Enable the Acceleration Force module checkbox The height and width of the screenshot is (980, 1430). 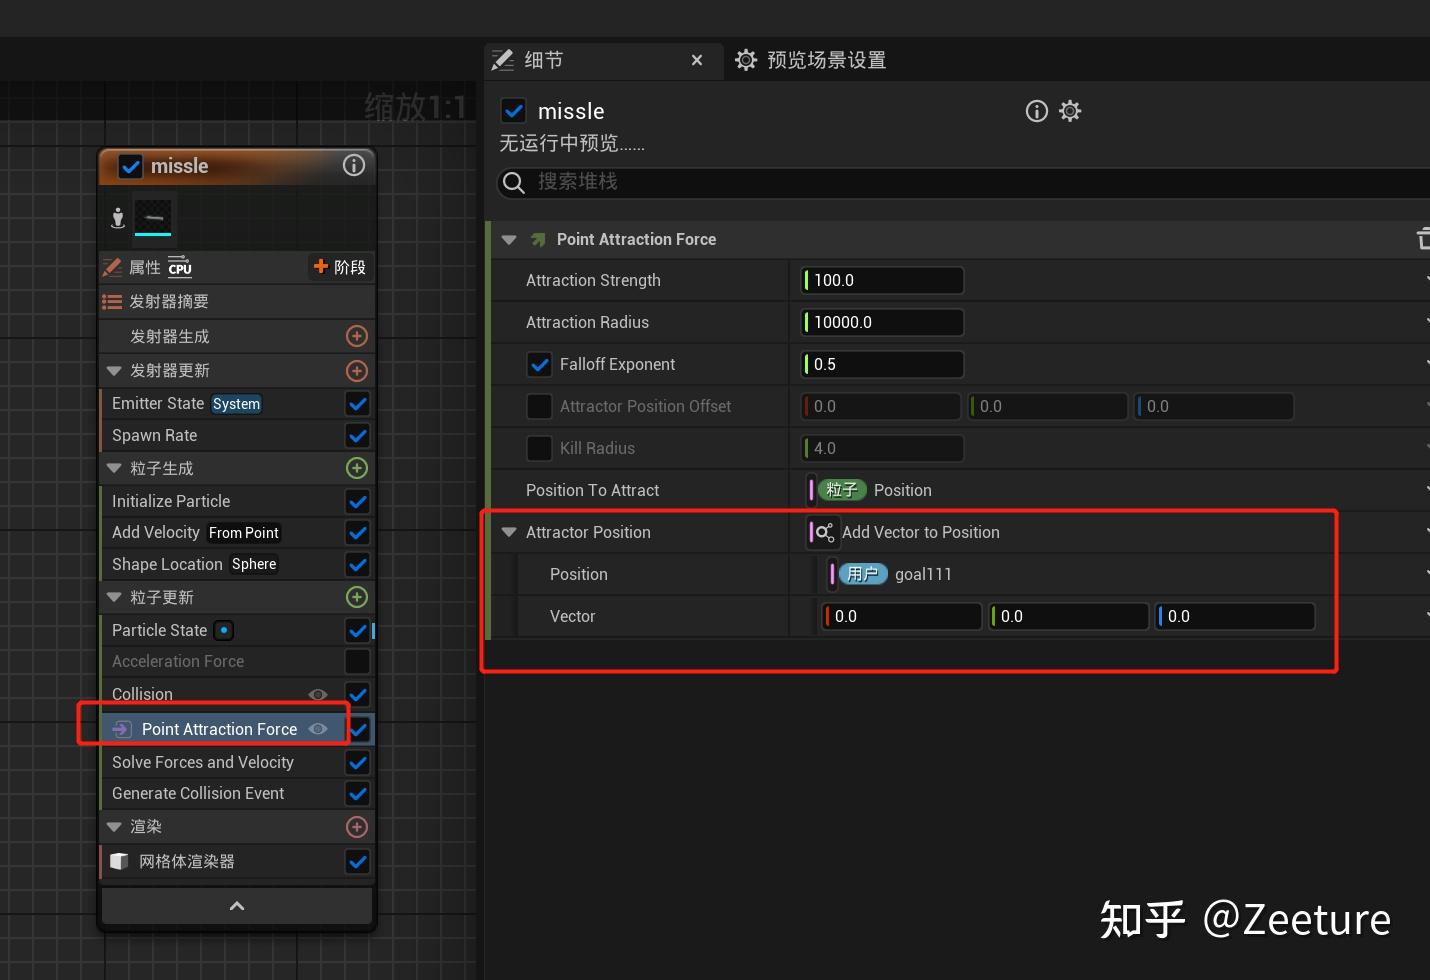coord(357,661)
